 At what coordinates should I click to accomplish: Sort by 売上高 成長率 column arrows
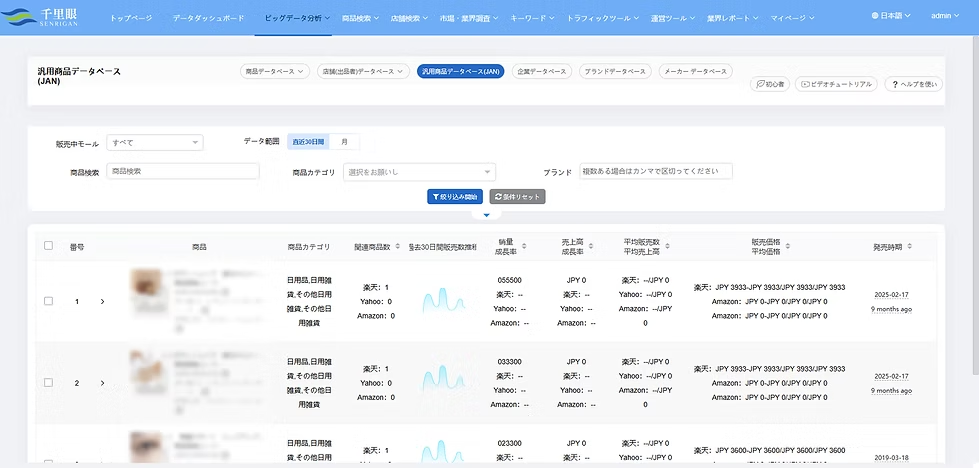point(591,246)
